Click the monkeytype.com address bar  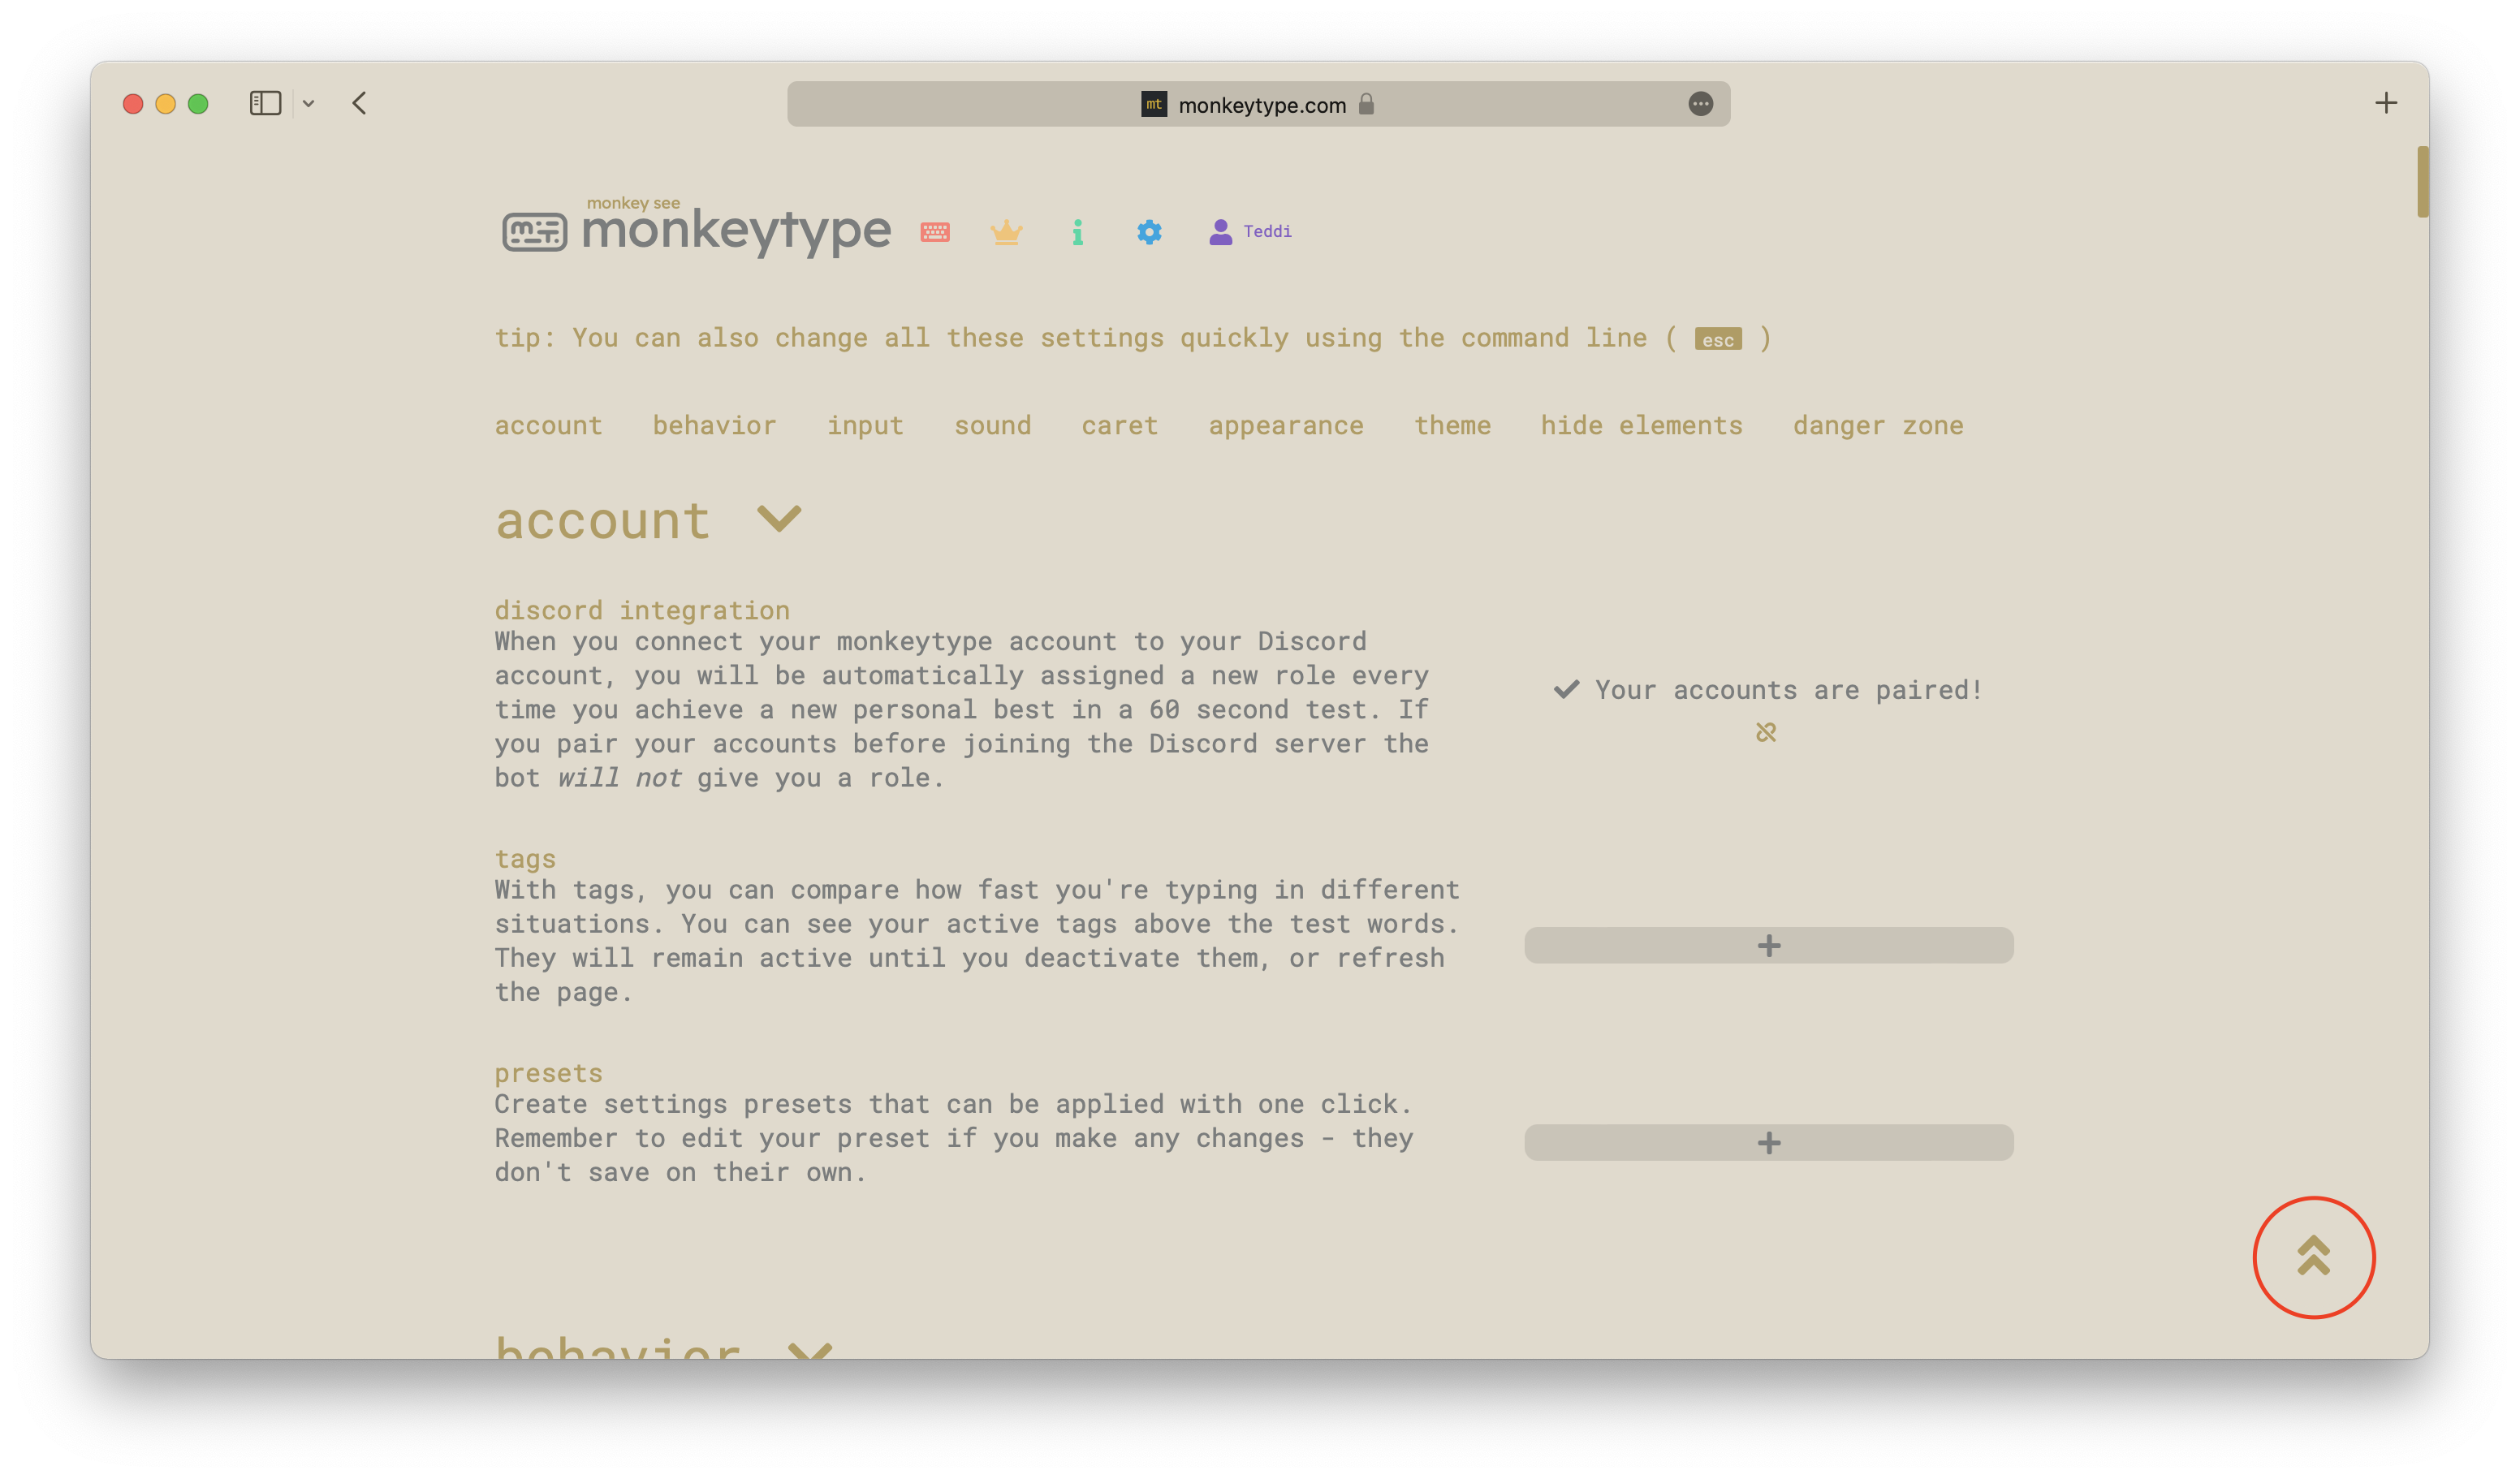point(1258,104)
